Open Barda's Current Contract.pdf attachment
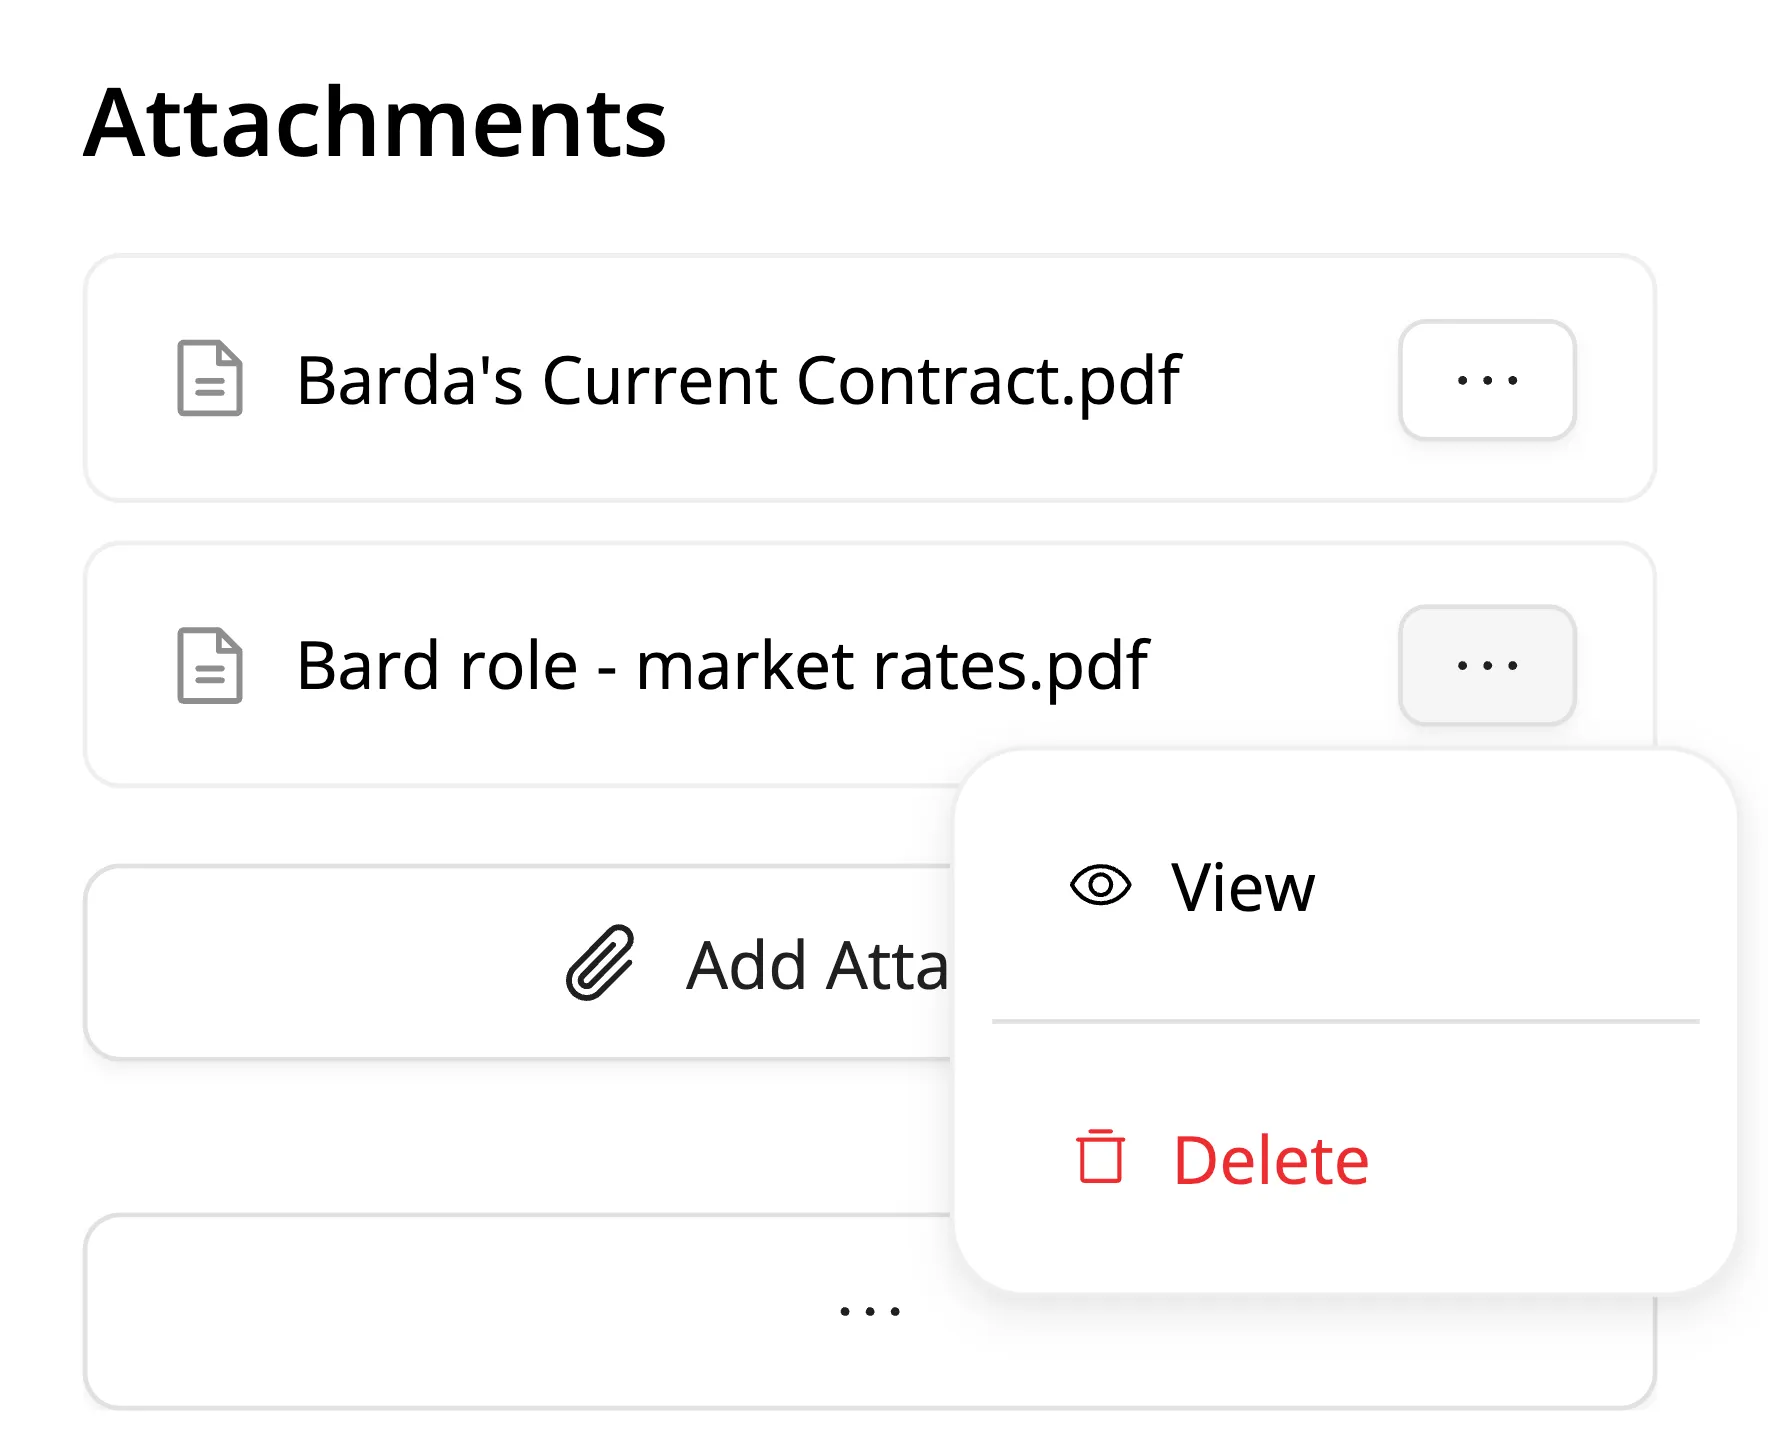The image size is (1768, 1446). point(739,380)
